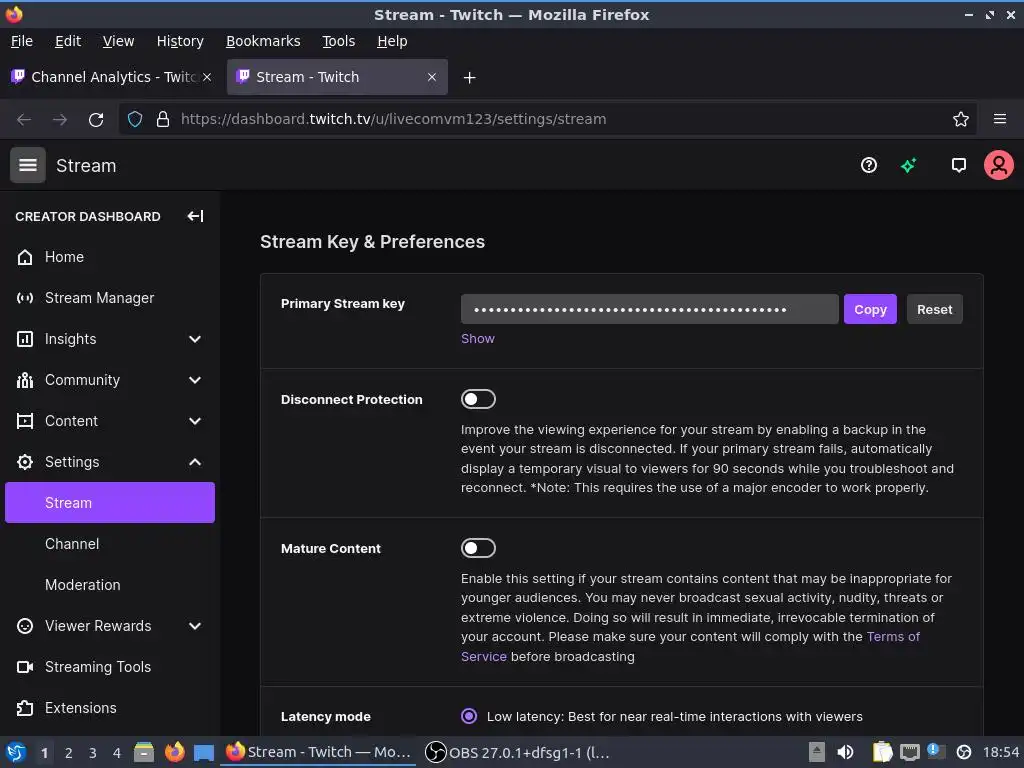Switch to virtual desktop 2

[x=69, y=753]
